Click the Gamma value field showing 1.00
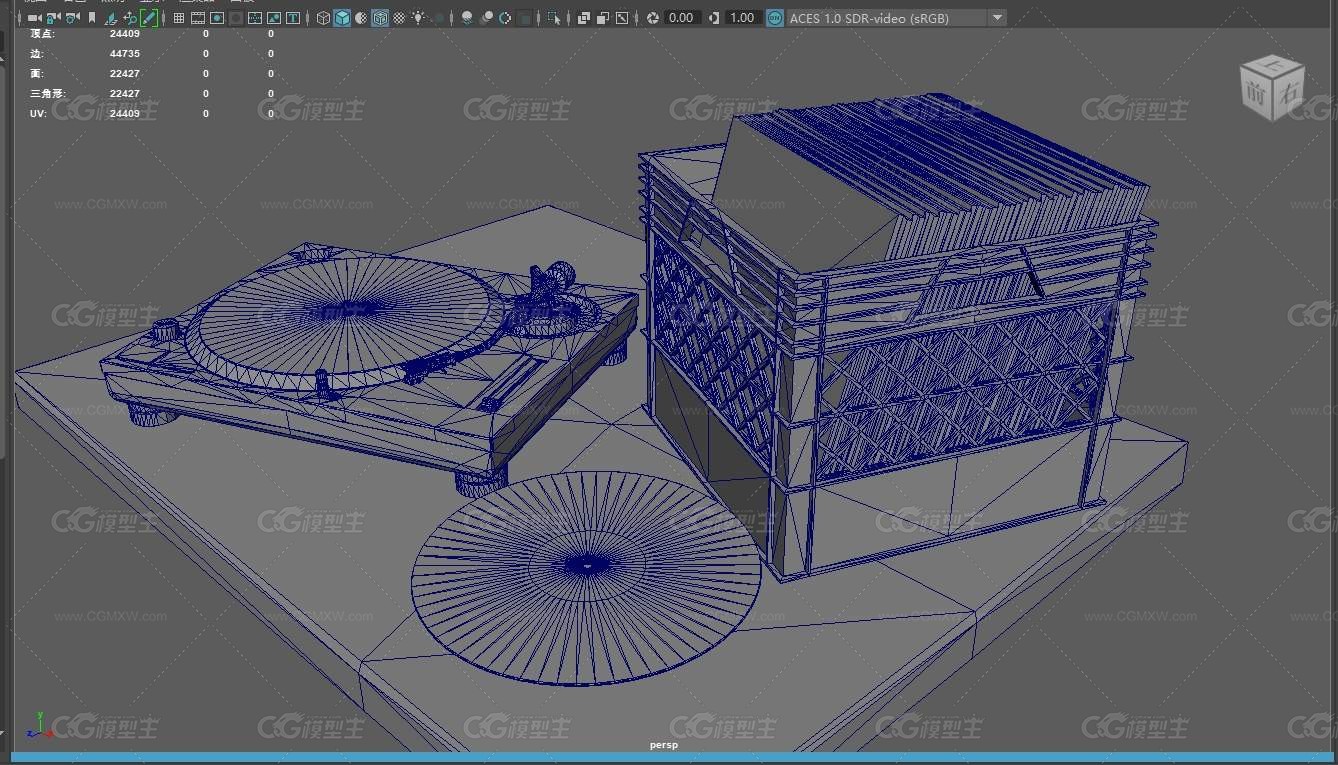 [x=742, y=18]
